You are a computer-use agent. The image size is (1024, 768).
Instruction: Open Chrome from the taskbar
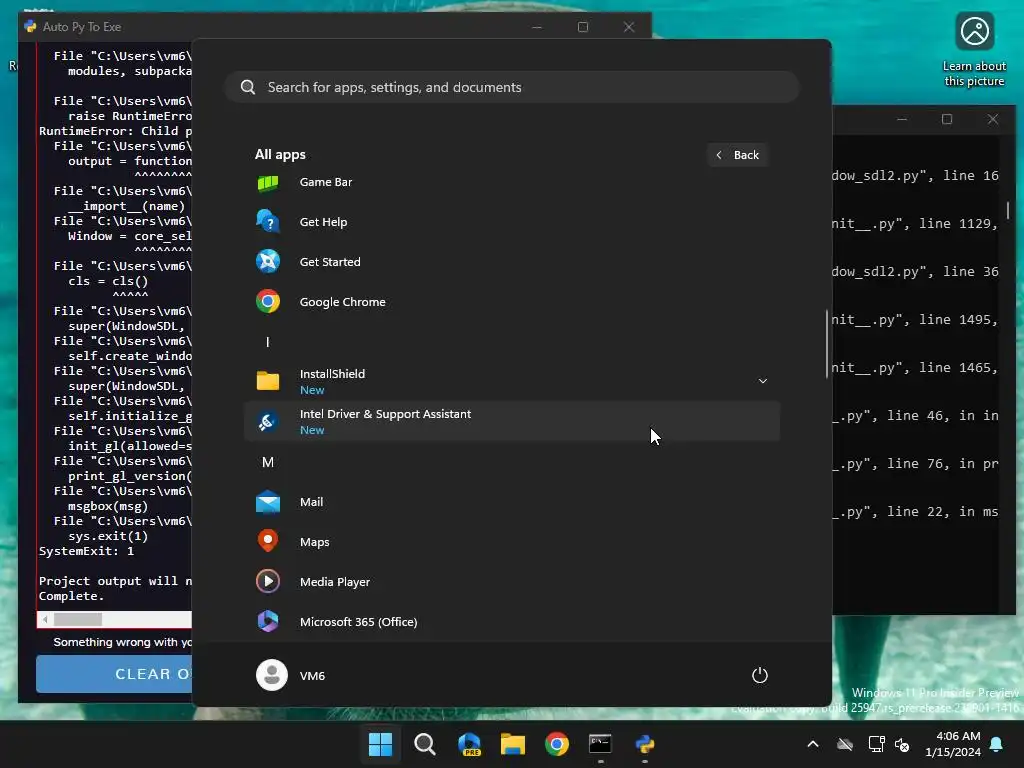pyautogui.click(x=557, y=744)
